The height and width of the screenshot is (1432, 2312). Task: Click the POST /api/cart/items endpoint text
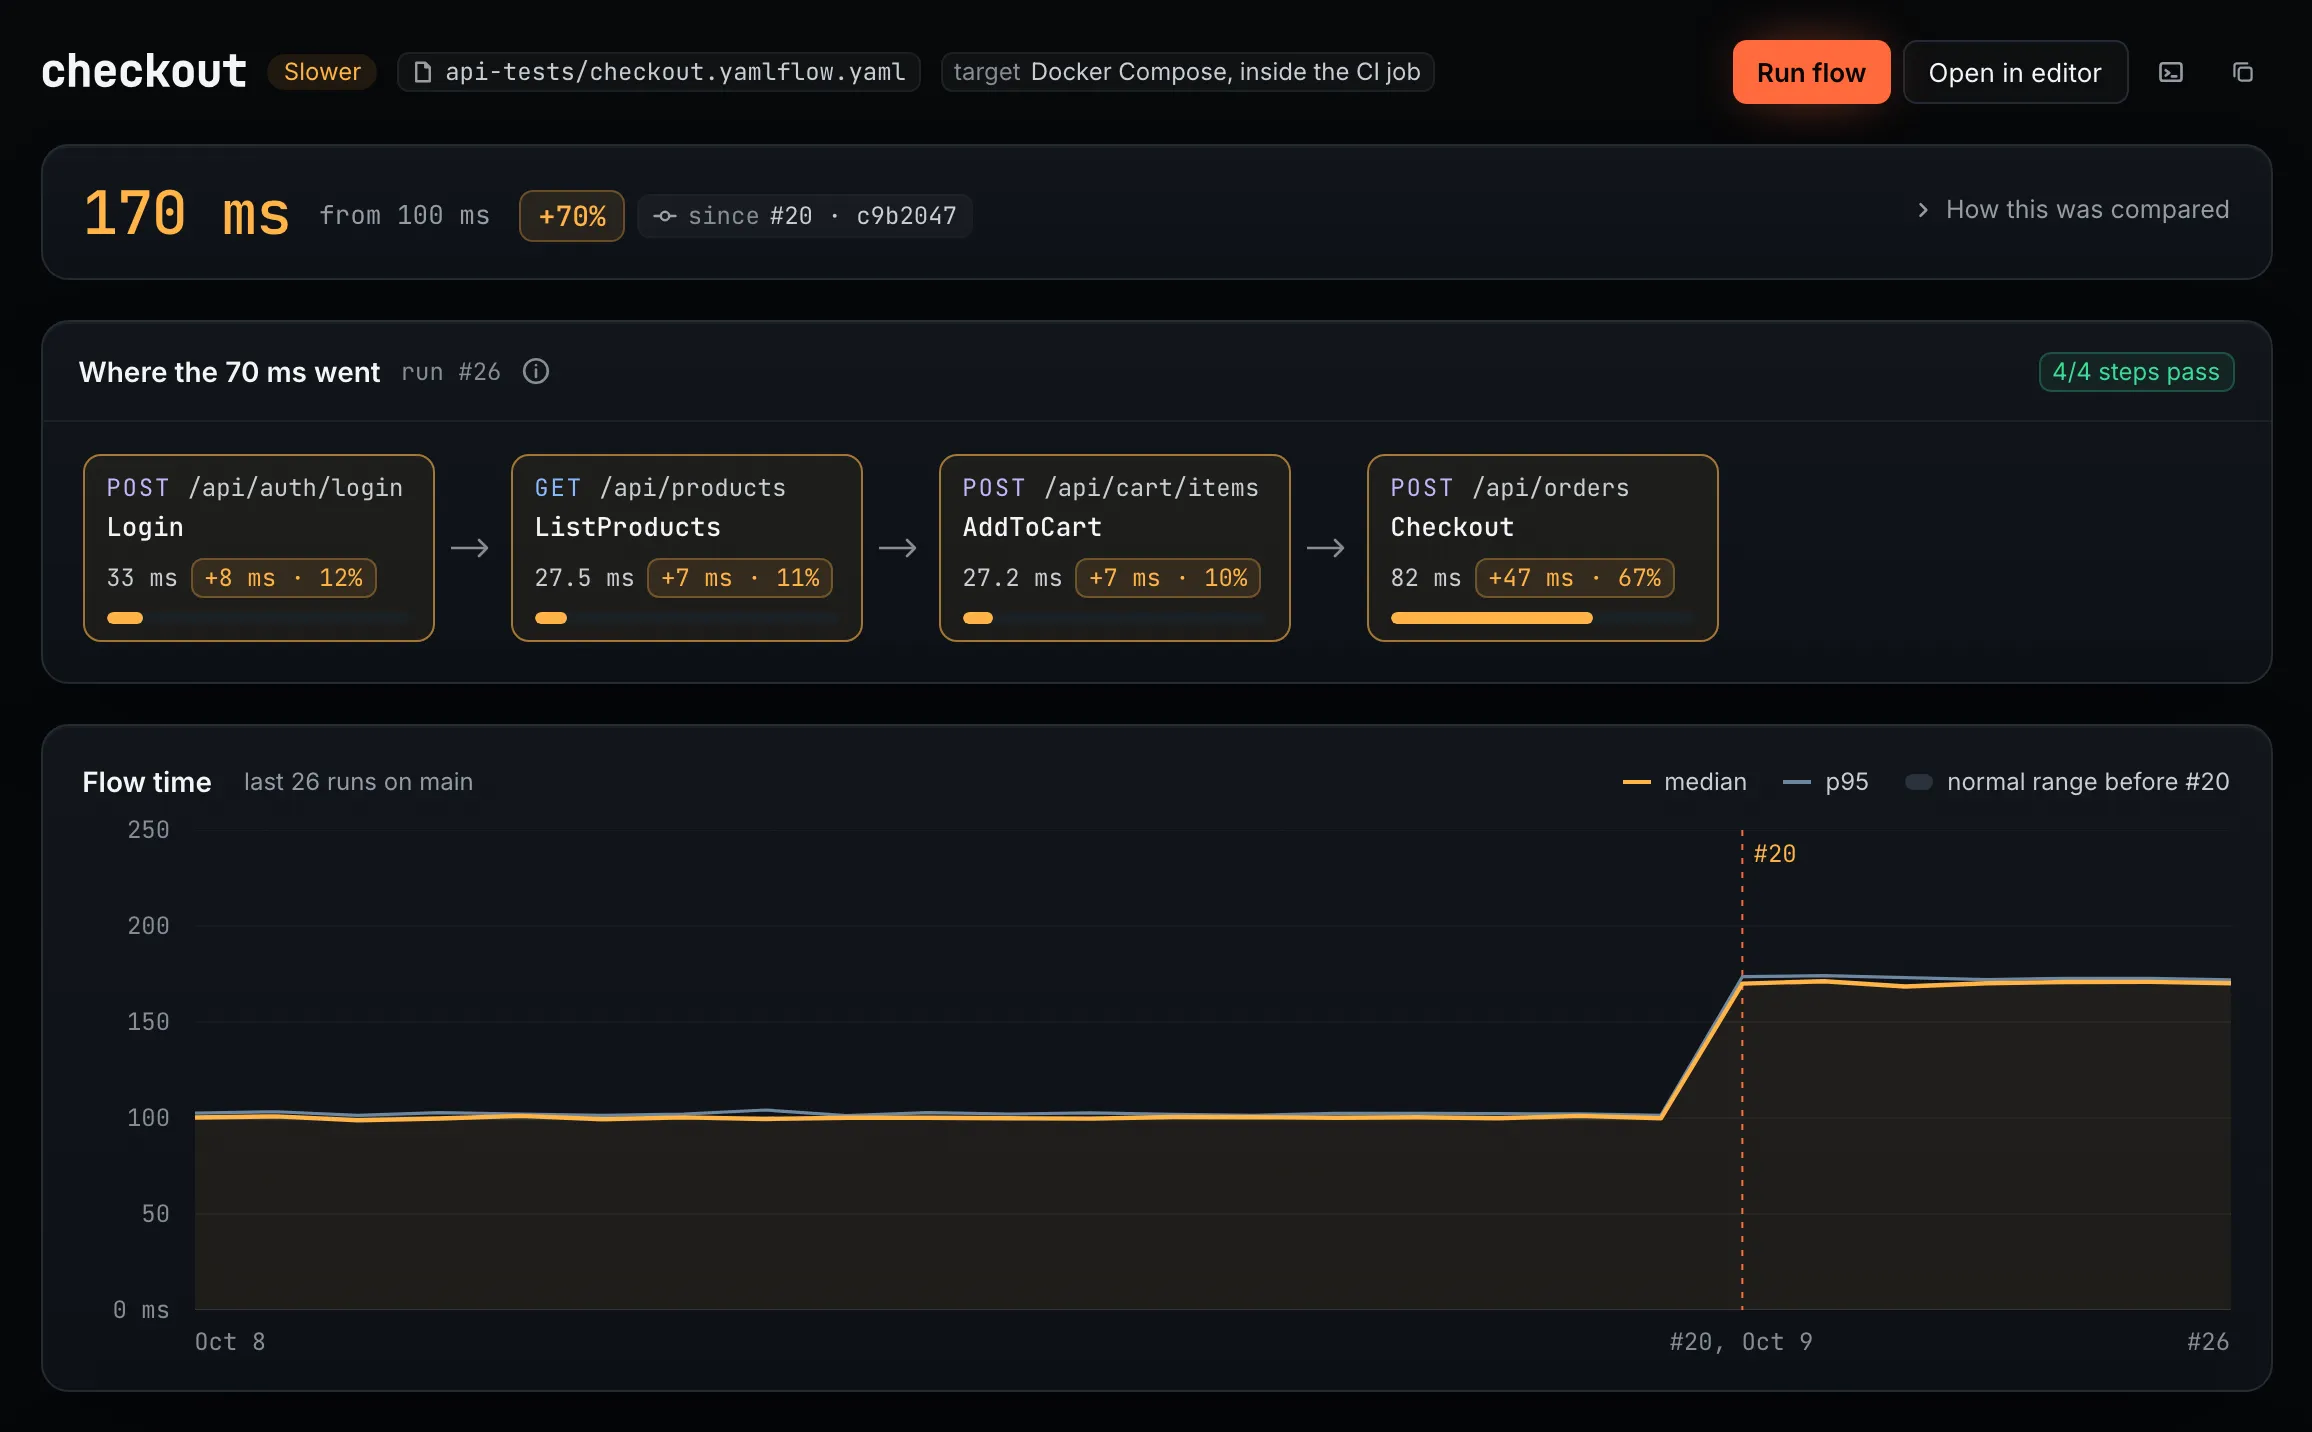[1111, 488]
